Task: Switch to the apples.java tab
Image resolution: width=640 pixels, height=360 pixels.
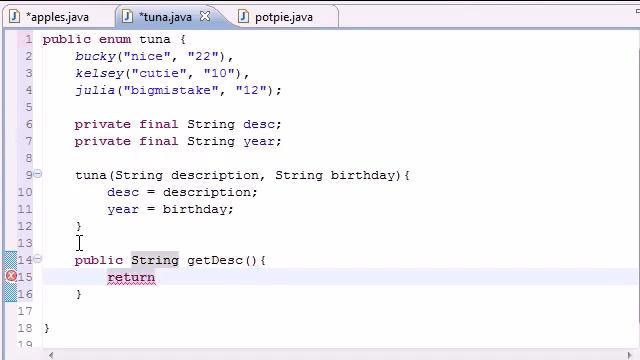Action: click(x=58, y=17)
